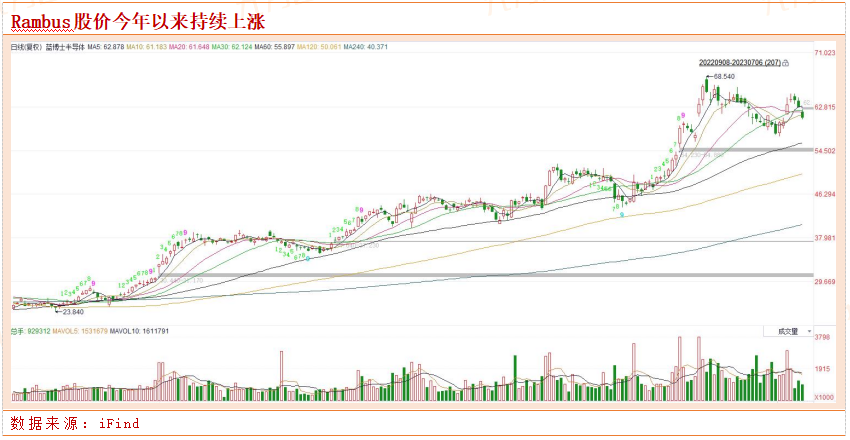Click the MA120: 50.061 indicator label
The width and height of the screenshot is (850, 440).
[319, 47]
